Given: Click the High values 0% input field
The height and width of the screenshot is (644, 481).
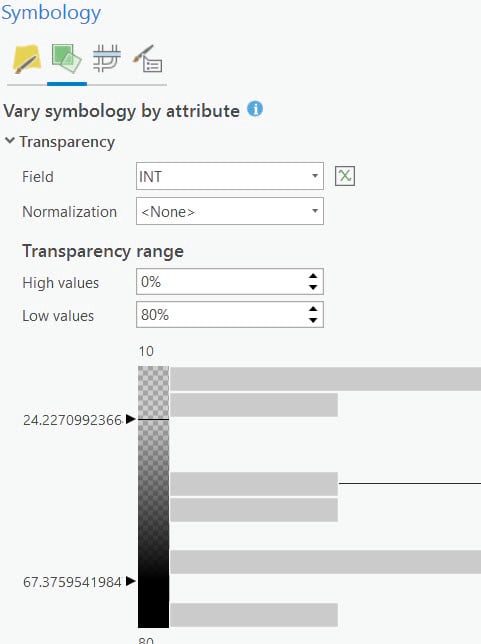Looking at the screenshot, I should (x=221, y=282).
